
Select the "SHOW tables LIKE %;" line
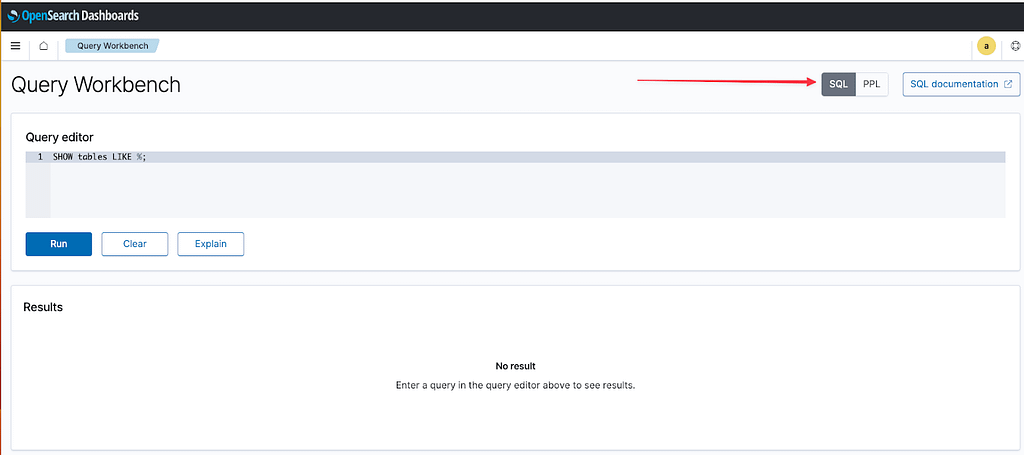[99, 157]
